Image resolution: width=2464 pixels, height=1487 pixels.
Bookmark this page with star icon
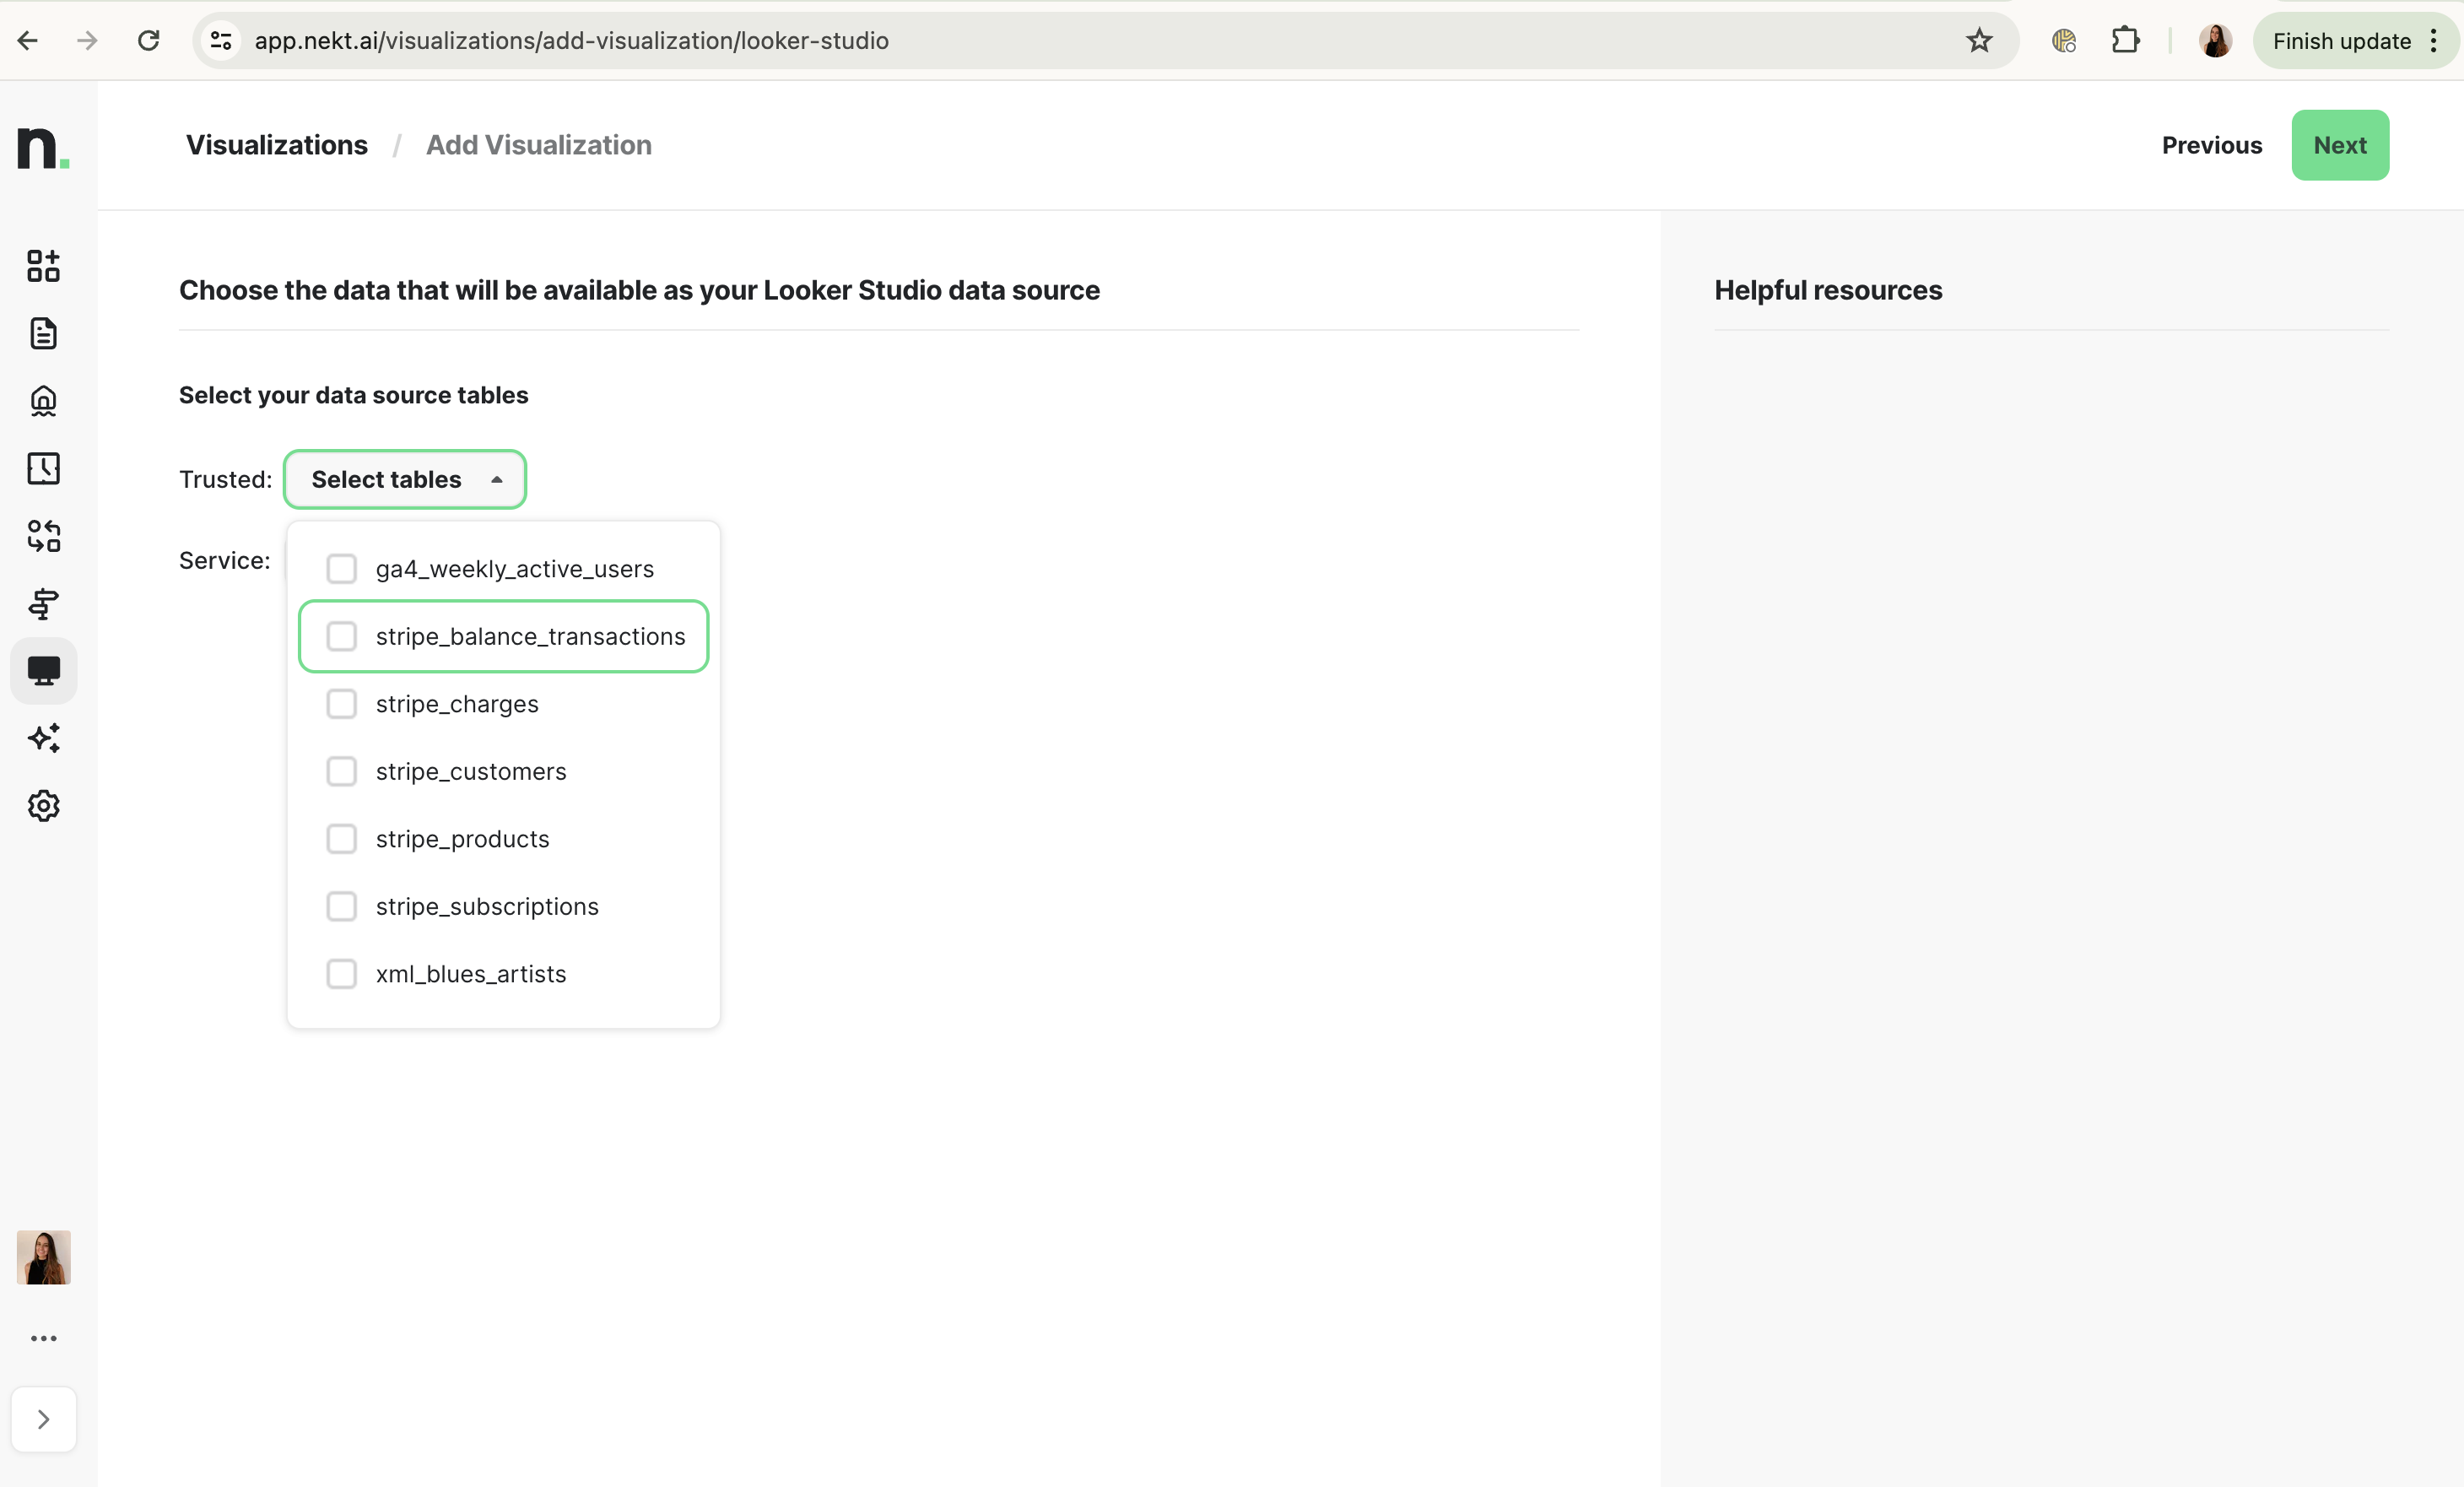click(x=1979, y=40)
